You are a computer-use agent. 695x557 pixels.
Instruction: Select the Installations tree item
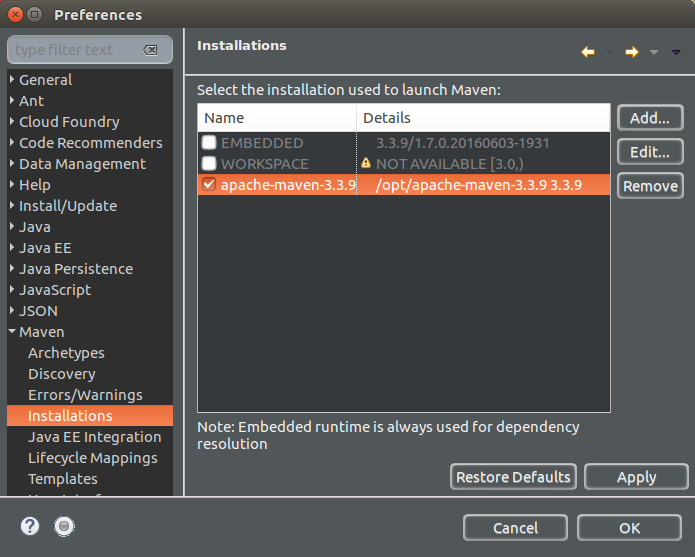pyautogui.click(x=90, y=416)
